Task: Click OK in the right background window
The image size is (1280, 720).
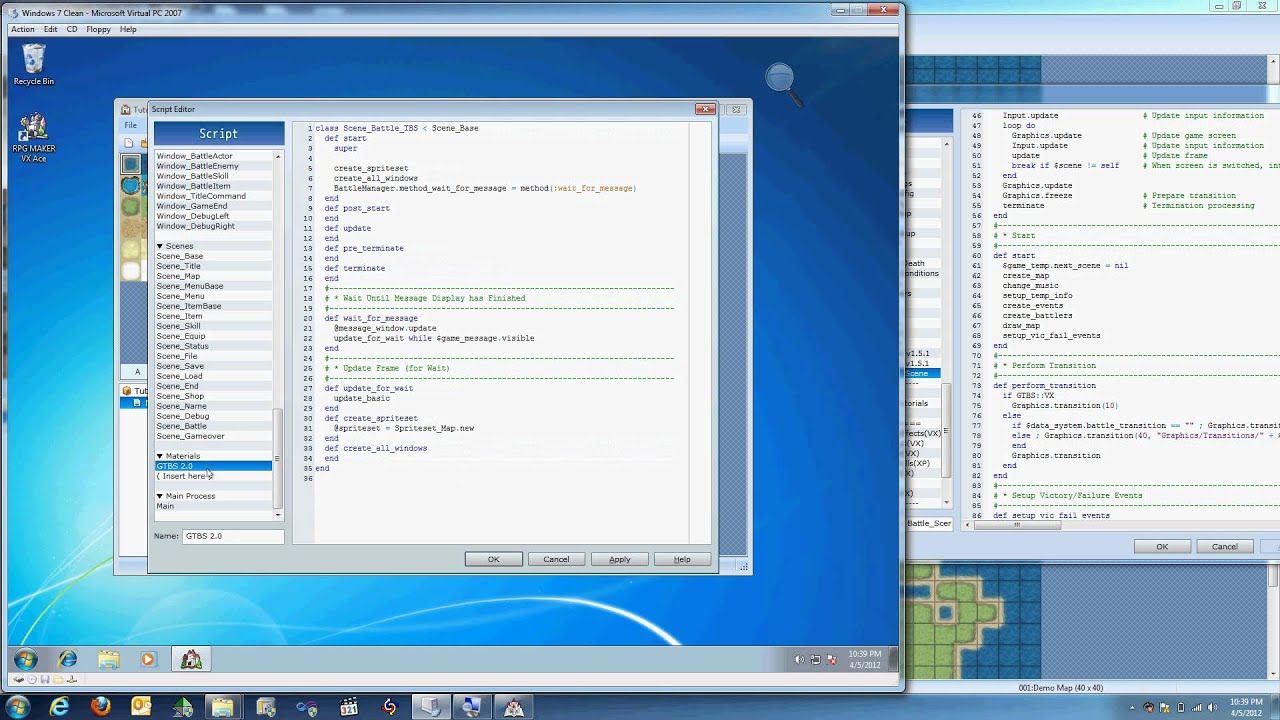Action: point(1162,547)
